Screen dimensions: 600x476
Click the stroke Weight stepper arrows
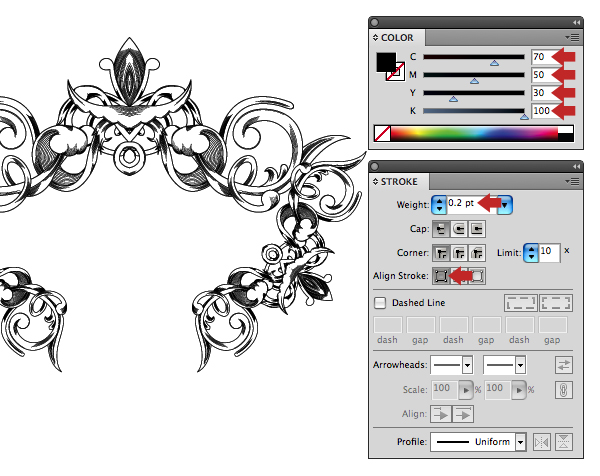pyautogui.click(x=439, y=205)
